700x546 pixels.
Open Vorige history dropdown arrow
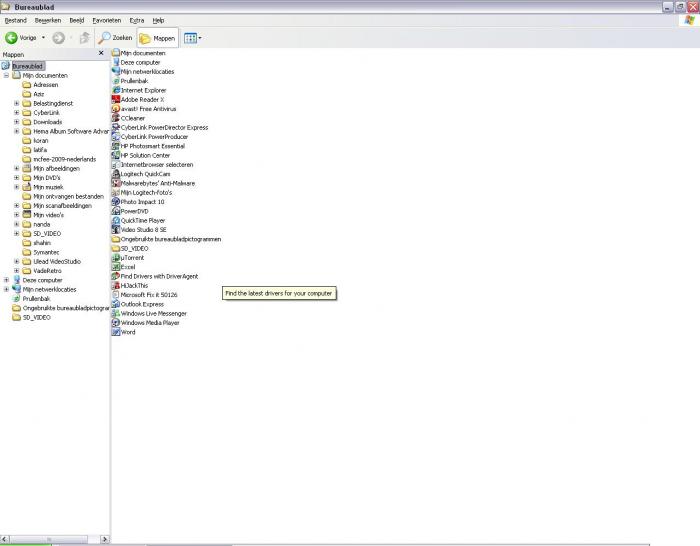43,38
